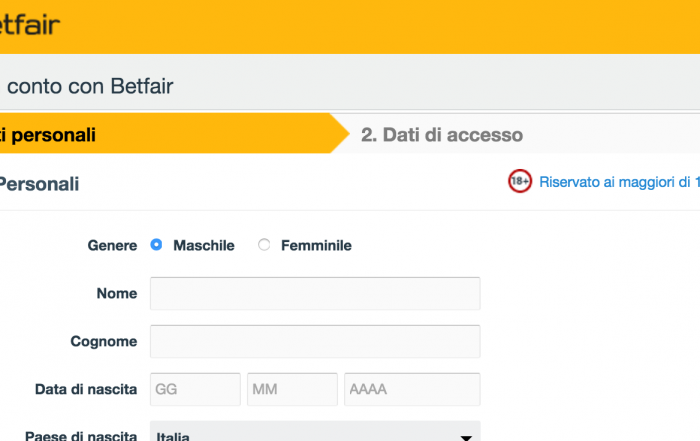
Task: Click the conto con Betfair page heading
Action: (89, 86)
